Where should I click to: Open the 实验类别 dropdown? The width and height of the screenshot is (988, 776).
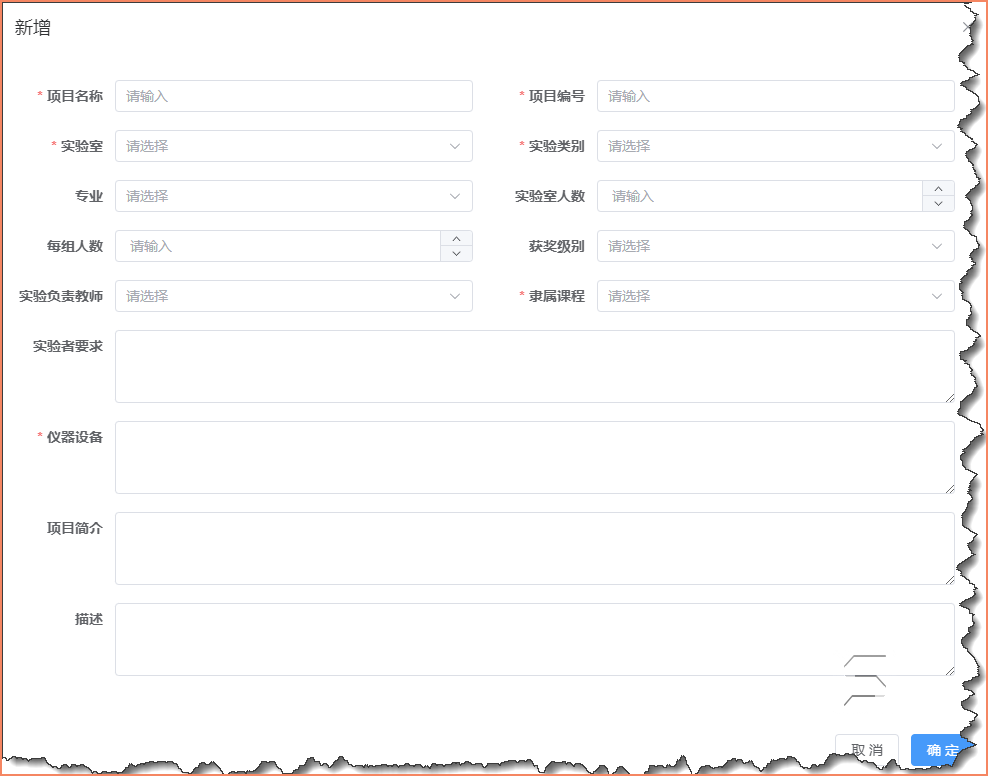pos(776,146)
